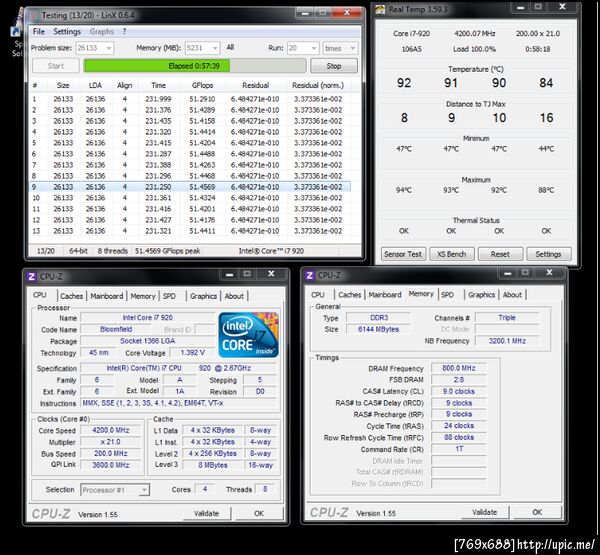Open the File menu in LinX
This screenshot has height=555, width=600.
(39, 32)
